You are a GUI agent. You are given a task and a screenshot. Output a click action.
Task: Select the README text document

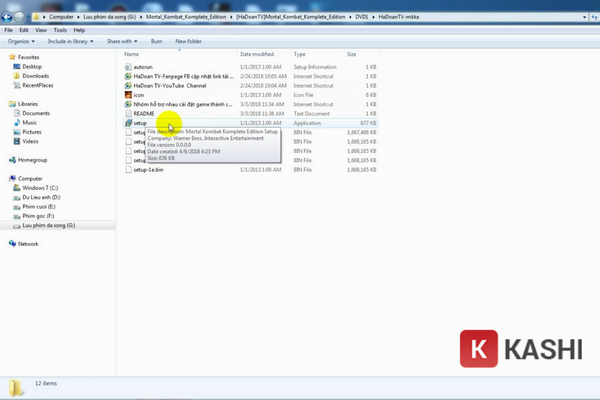click(146, 113)
